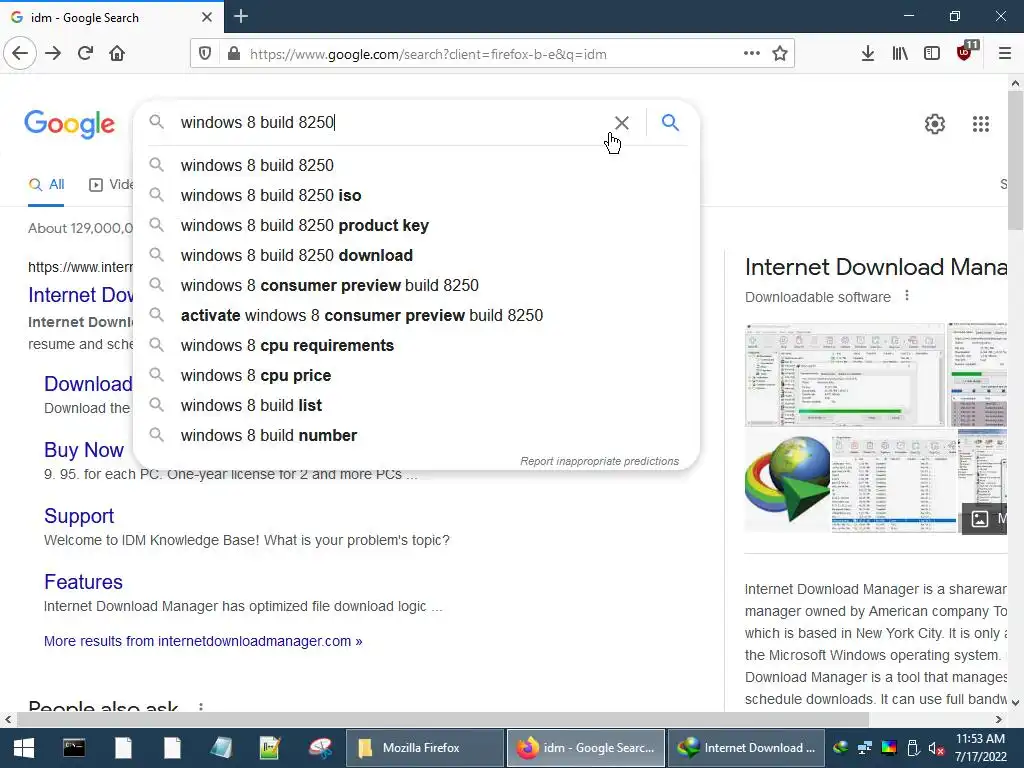
Task: Open More results from internetdownloadmanager.com
Action: point(203,641)
